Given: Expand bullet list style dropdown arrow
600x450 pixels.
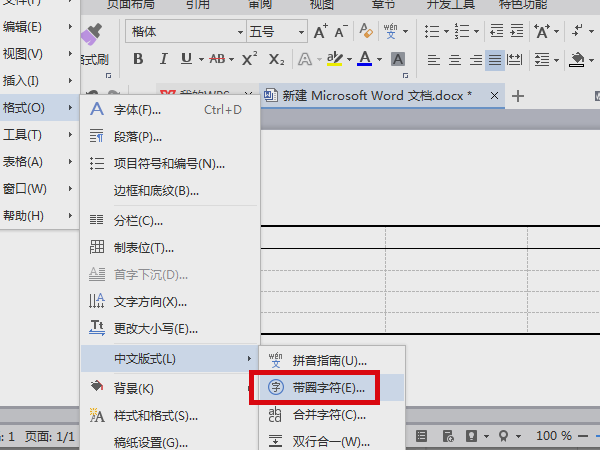Looking at the screenshot, I should coord(446,31).
